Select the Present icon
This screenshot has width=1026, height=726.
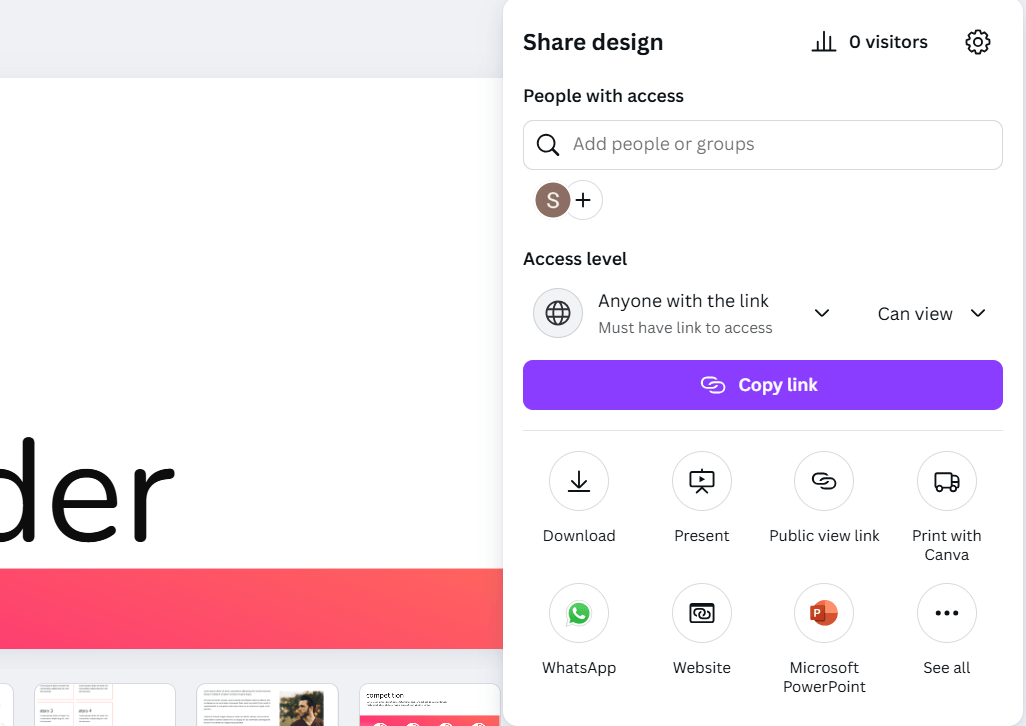pos(701,481)
